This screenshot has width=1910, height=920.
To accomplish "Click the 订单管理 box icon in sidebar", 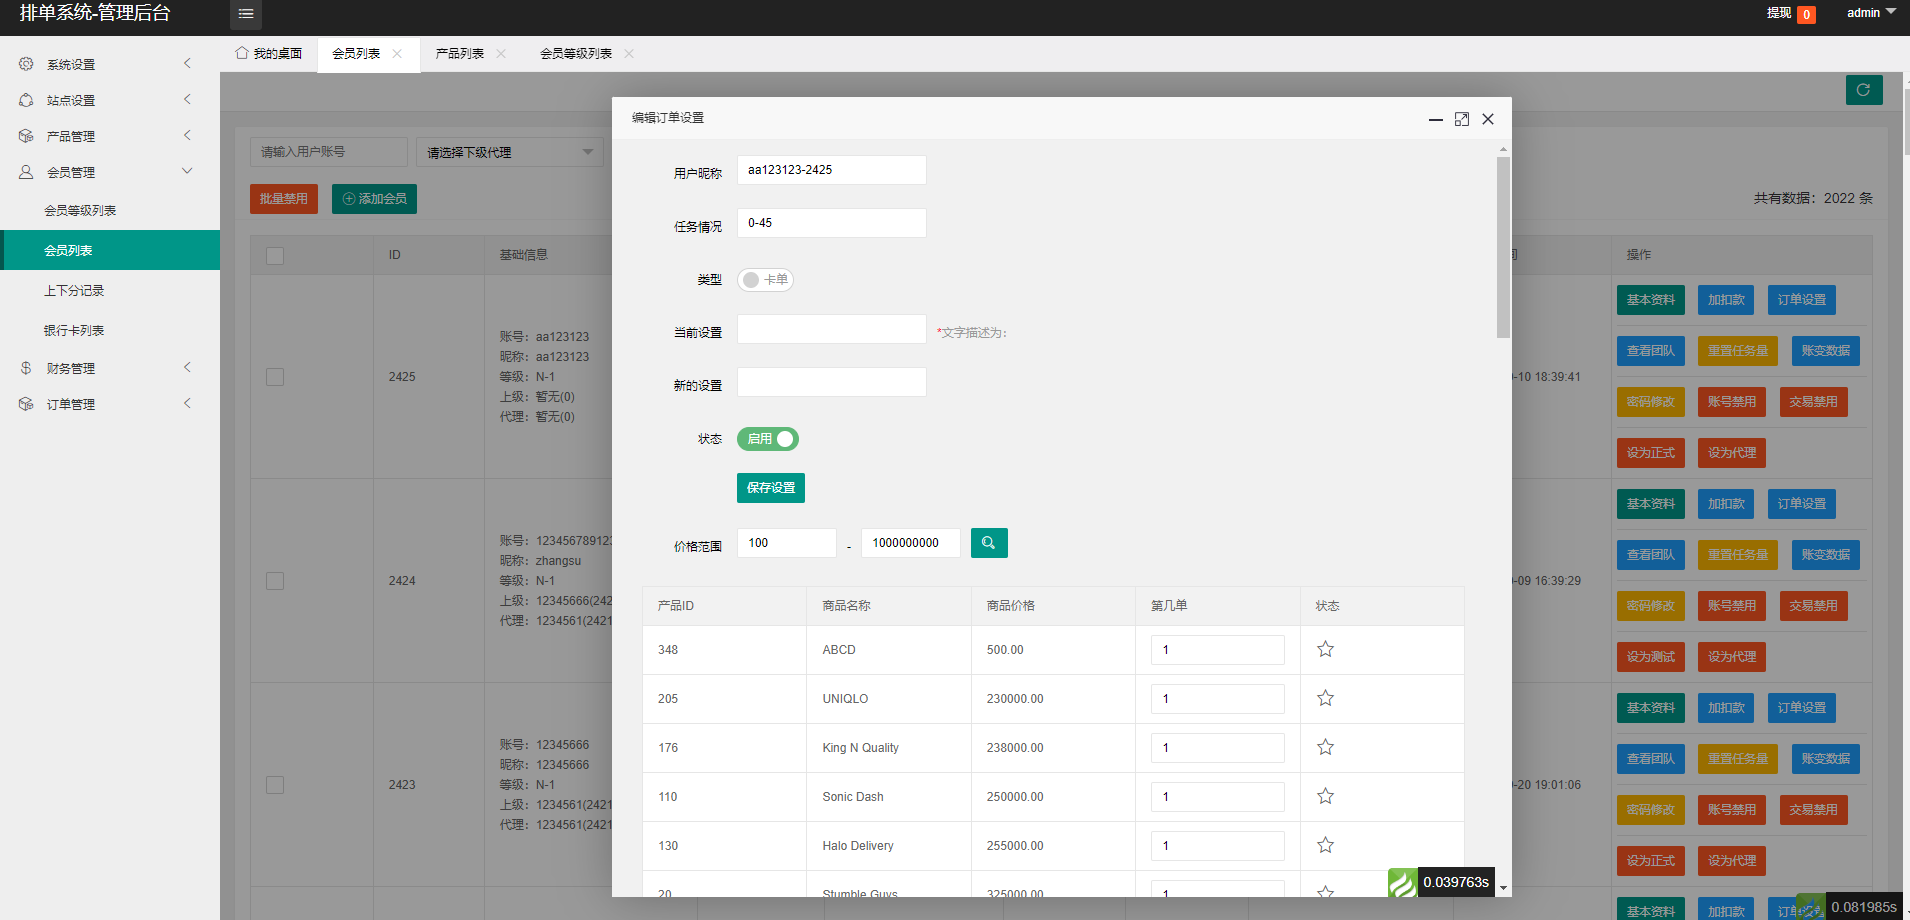I will [x=25, y=403].
